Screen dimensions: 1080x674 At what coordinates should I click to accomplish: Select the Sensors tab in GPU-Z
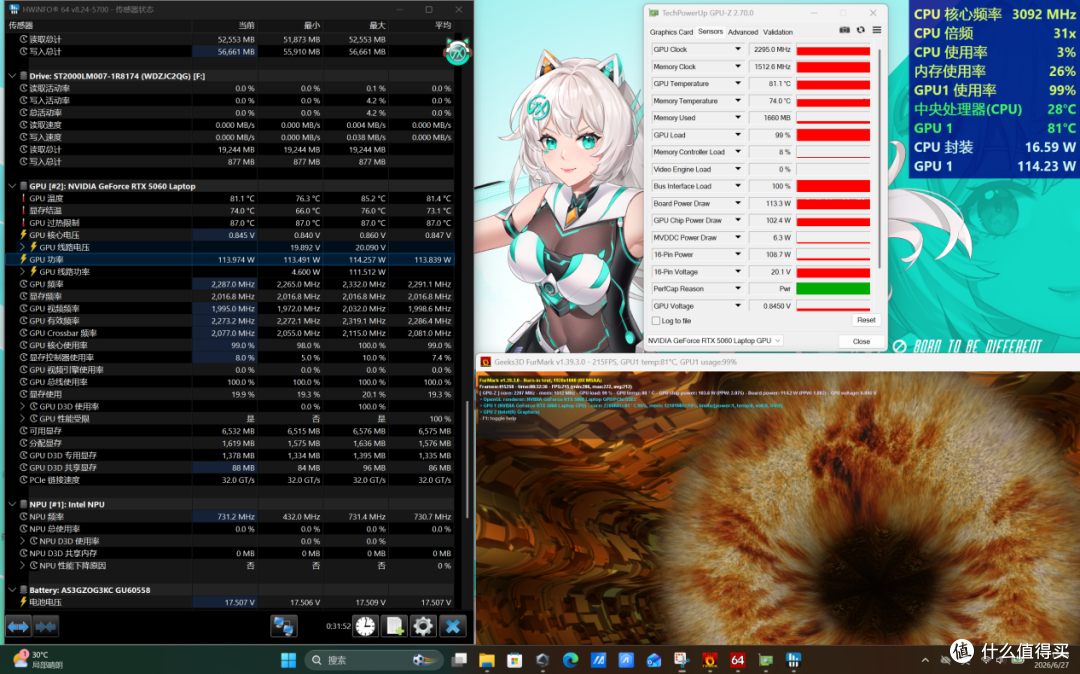click(x=710, y=32)
